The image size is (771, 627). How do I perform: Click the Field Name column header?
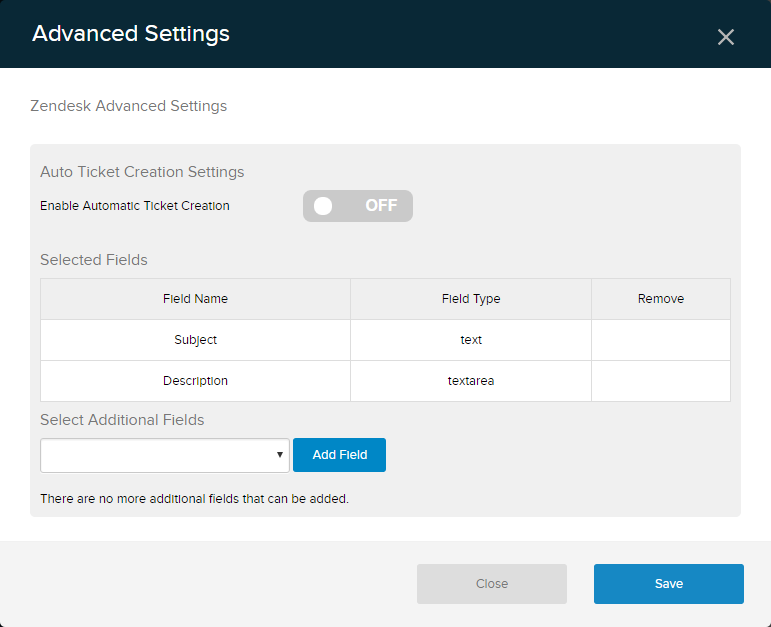pyautogui.click(x=195, y=299)
